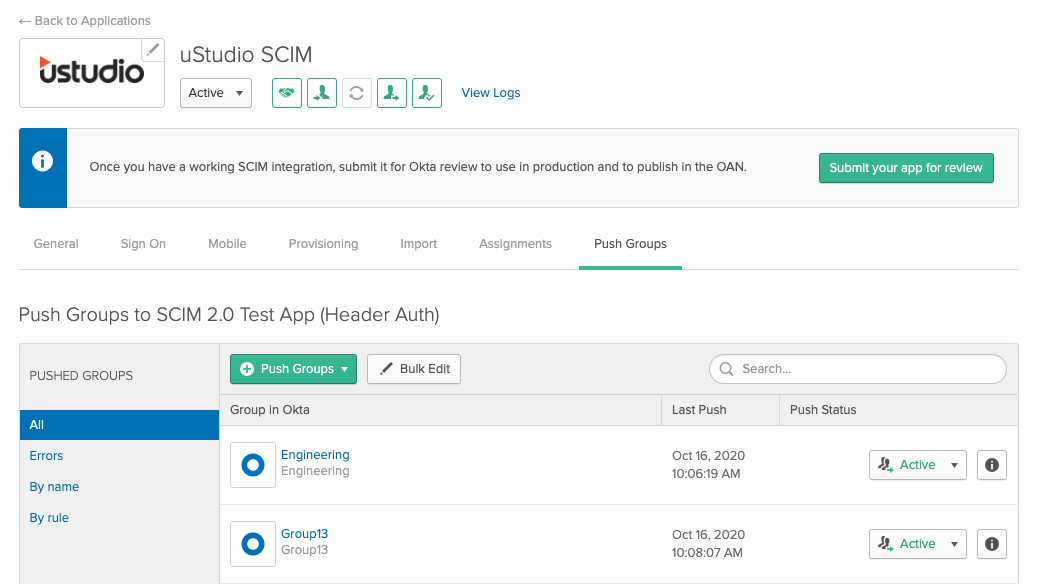Switch to the Mobile tab
Viewport: 1051px width, 584px height.
pyautogui.click(x=227, y=244)
